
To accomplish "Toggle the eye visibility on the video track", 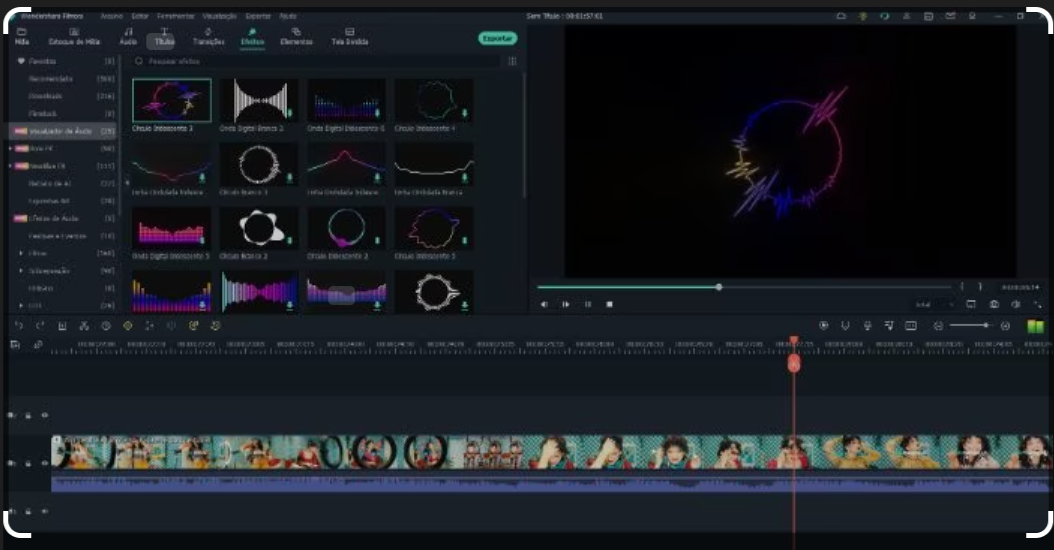I will 44,464.
